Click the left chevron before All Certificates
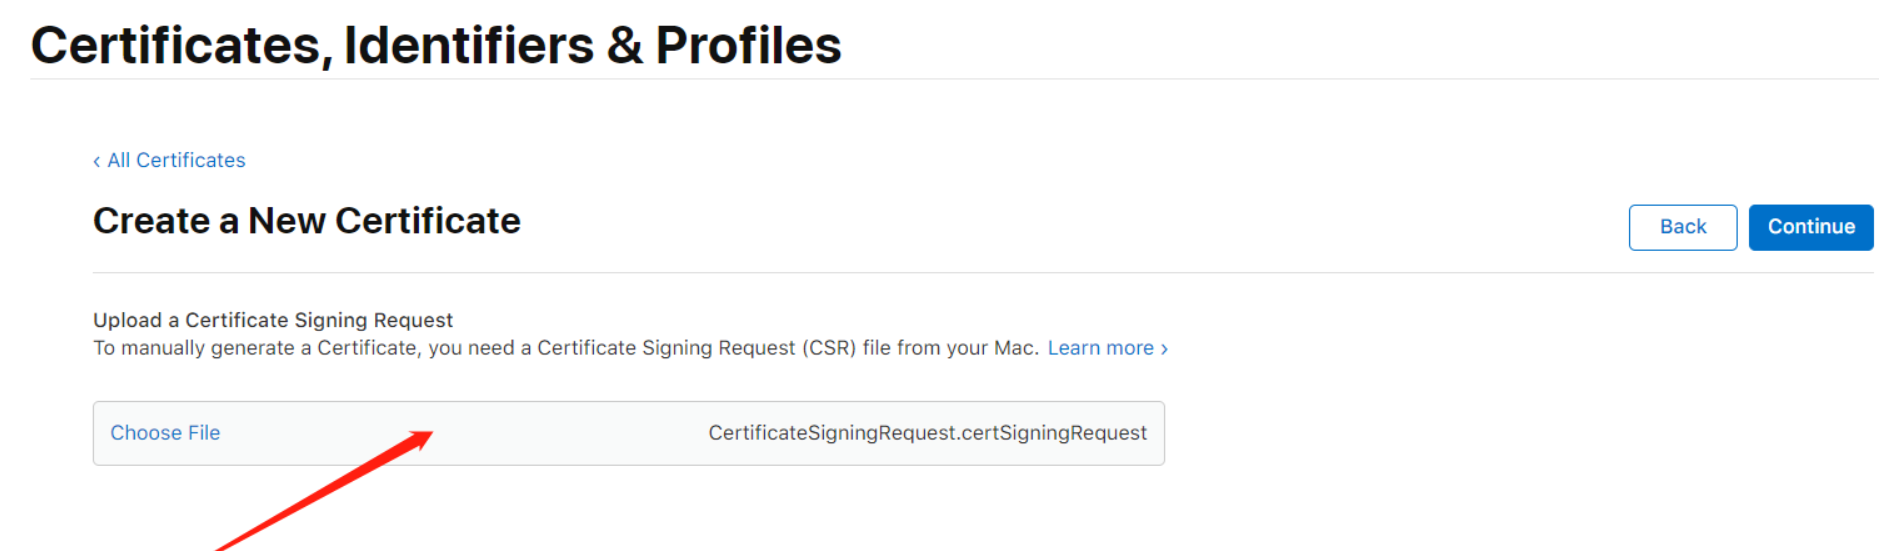This screenshot has height=551, width=1879. click(x=97, y=161)
